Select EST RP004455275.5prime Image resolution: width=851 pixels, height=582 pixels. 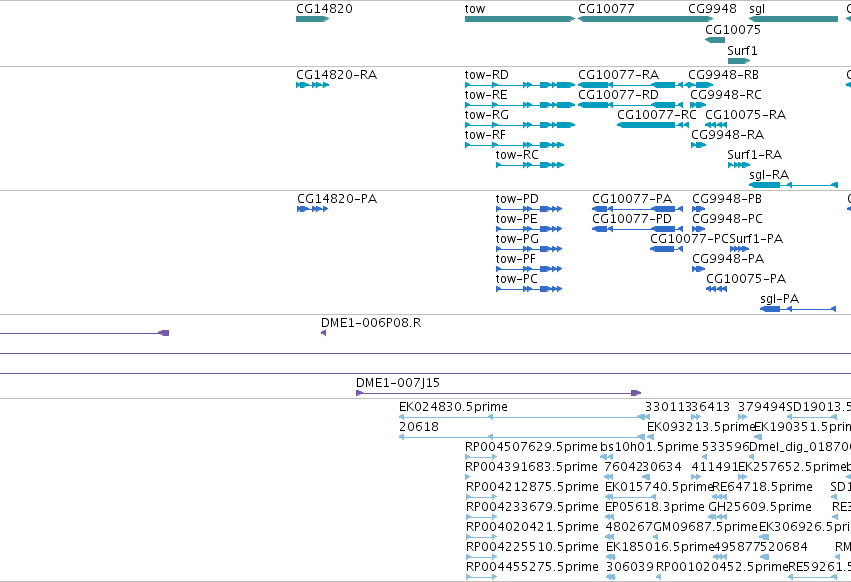click(x=481, y=577)
